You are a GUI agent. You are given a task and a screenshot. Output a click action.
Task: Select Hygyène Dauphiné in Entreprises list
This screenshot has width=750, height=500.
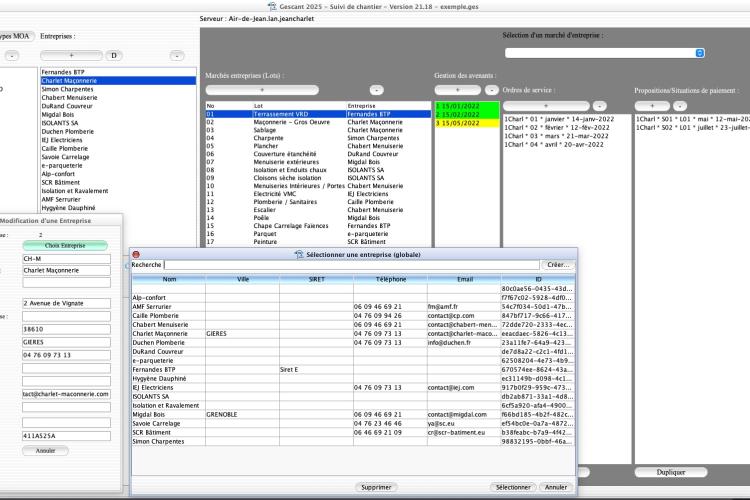[118, 208]
